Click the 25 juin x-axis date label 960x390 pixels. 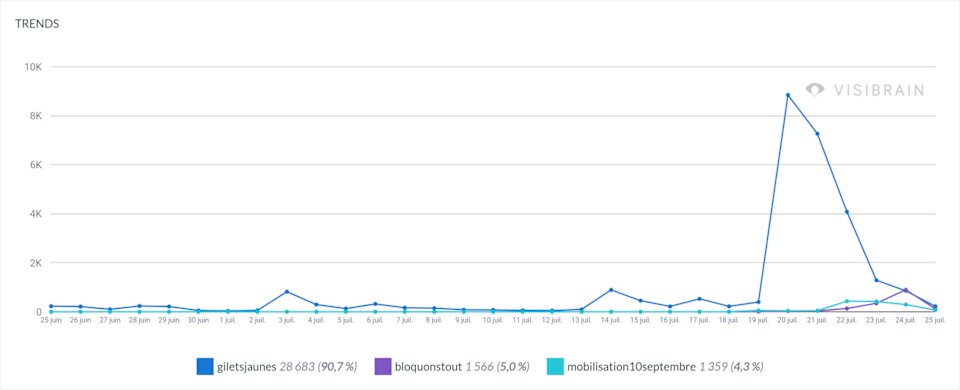(x=51, y=320)
